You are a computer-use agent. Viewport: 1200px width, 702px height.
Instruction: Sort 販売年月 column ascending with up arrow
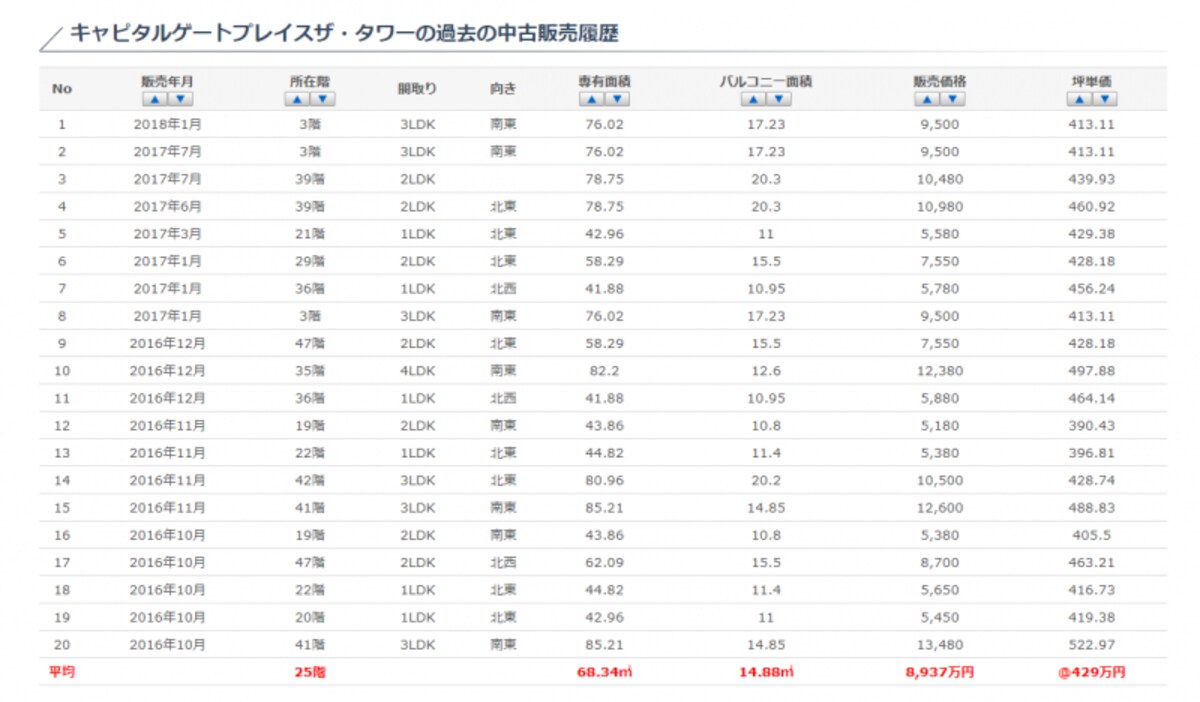(155, 99)
